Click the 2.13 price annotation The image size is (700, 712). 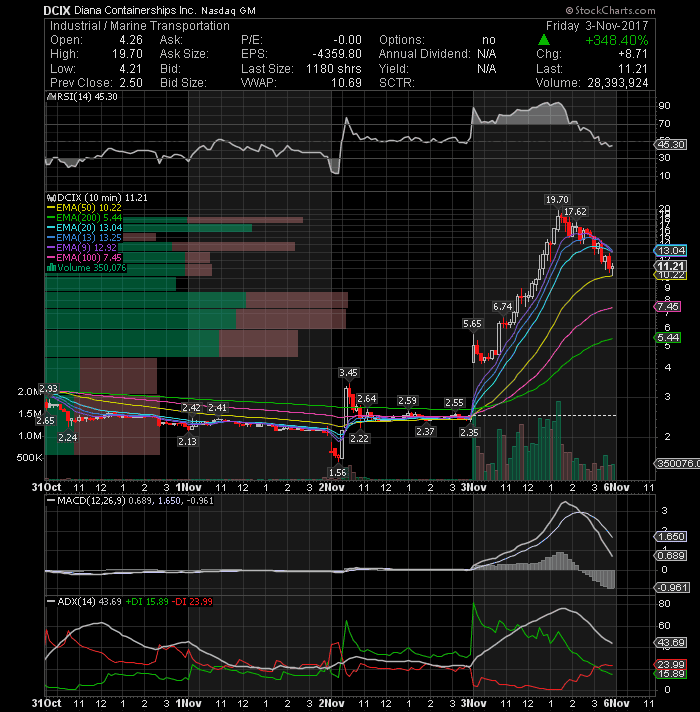coord(187,441)
